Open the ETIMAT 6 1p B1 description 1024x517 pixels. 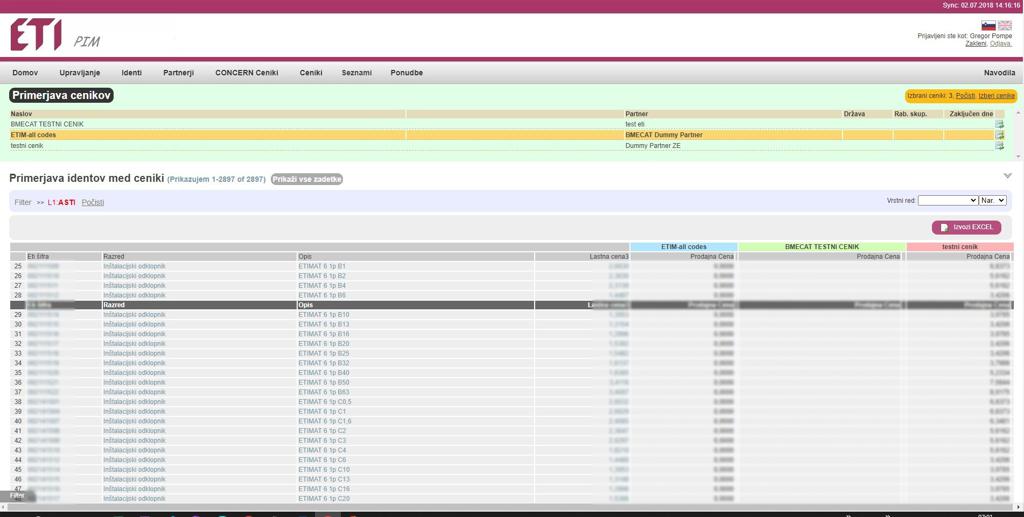[322, 266]
